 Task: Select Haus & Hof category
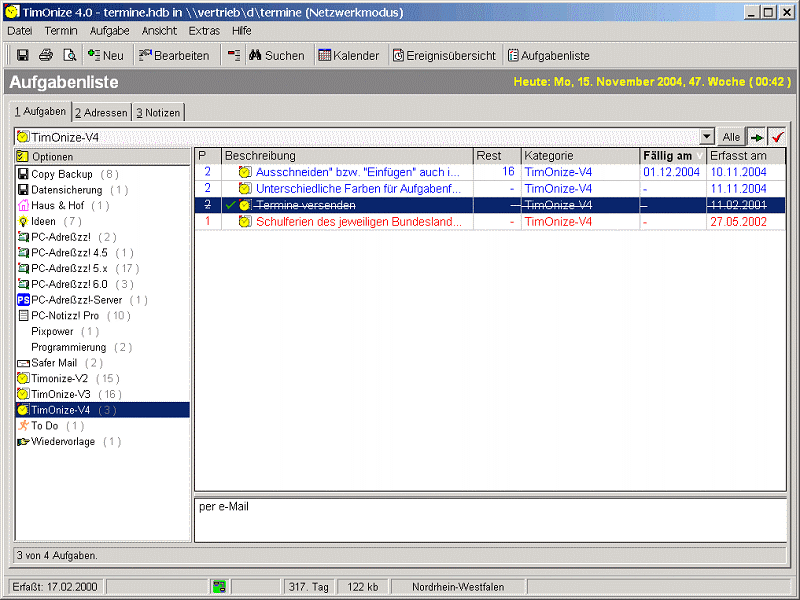click(102, 206)
